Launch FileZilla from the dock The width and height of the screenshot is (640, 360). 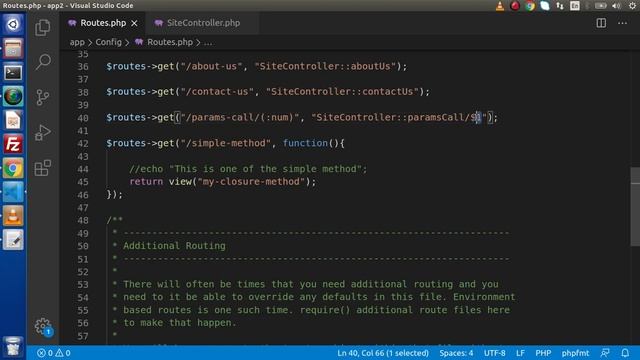click(x=13, y=144)
